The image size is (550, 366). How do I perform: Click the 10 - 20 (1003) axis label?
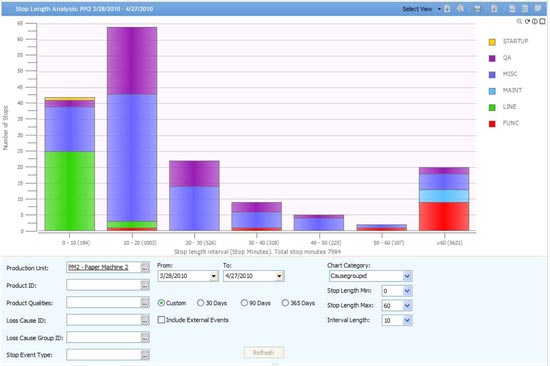(140, 243)
